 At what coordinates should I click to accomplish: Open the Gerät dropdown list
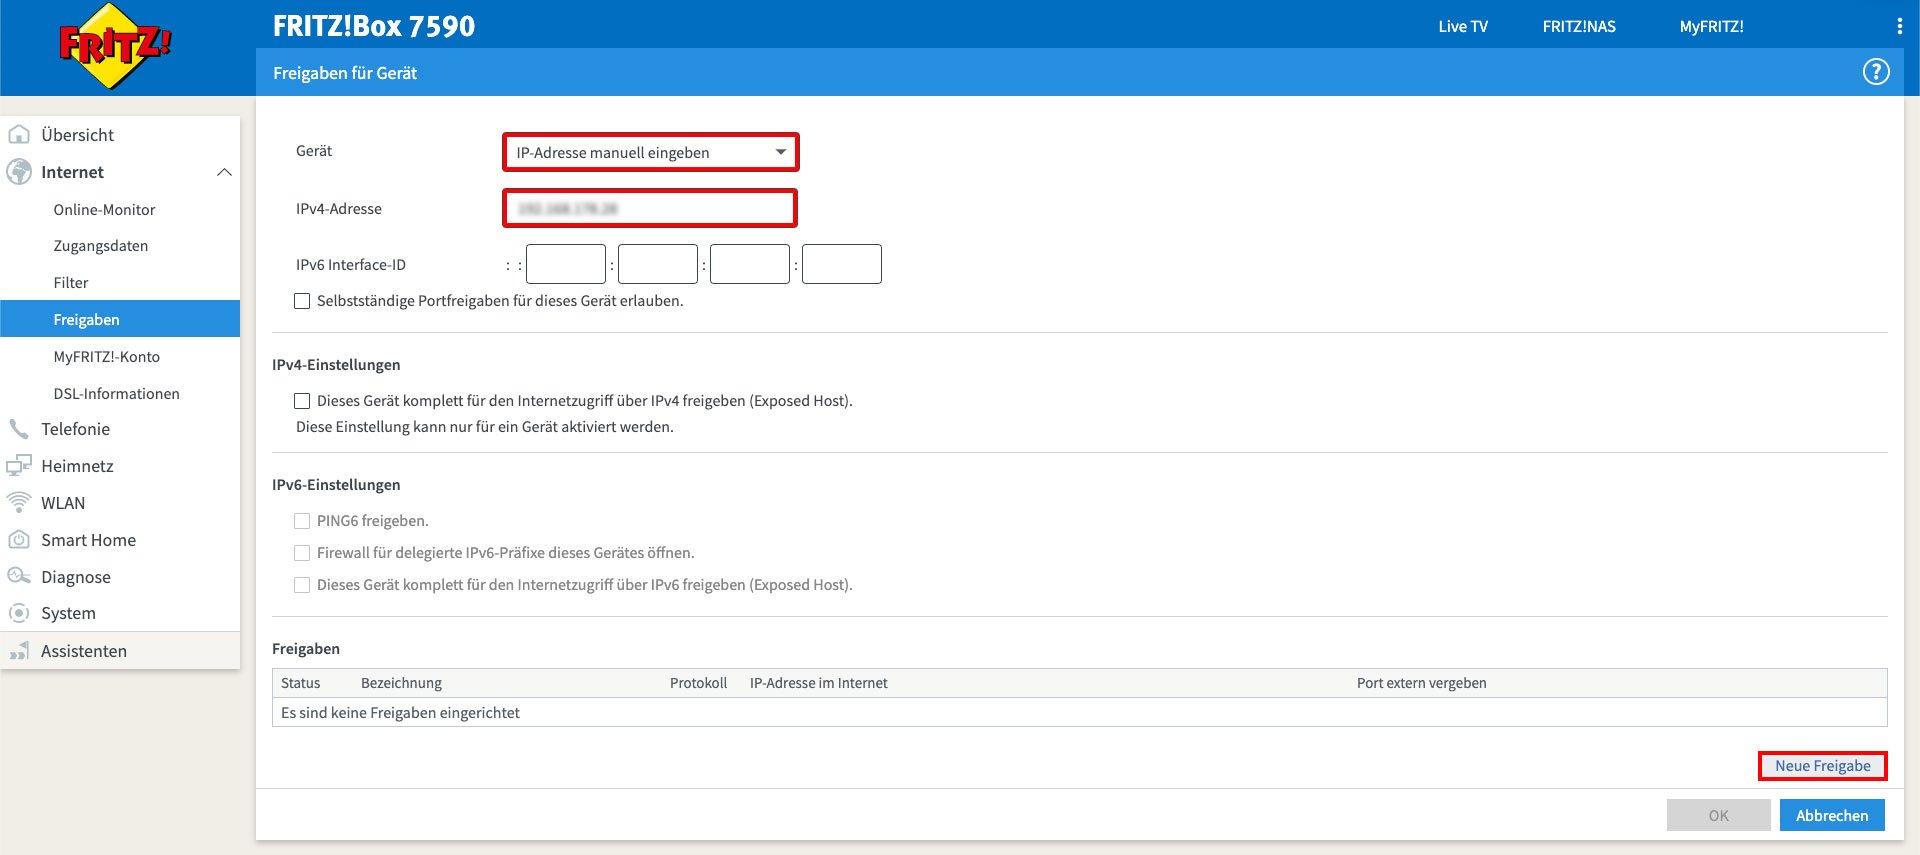(x=650, y=153)
